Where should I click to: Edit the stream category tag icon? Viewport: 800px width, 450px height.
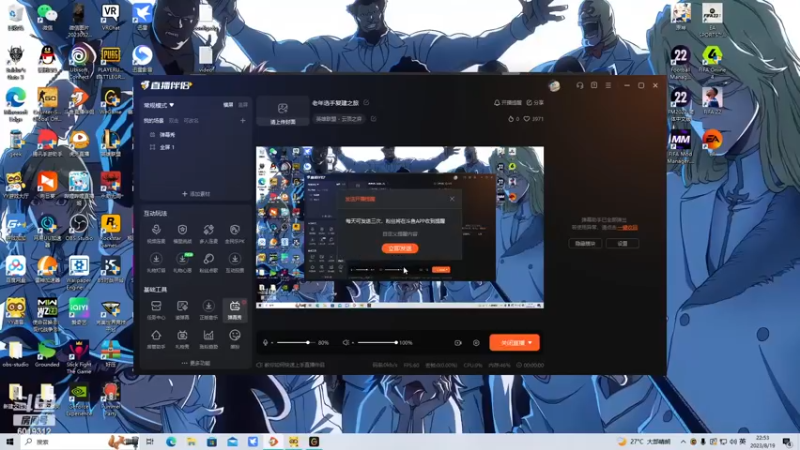[373, 119]
